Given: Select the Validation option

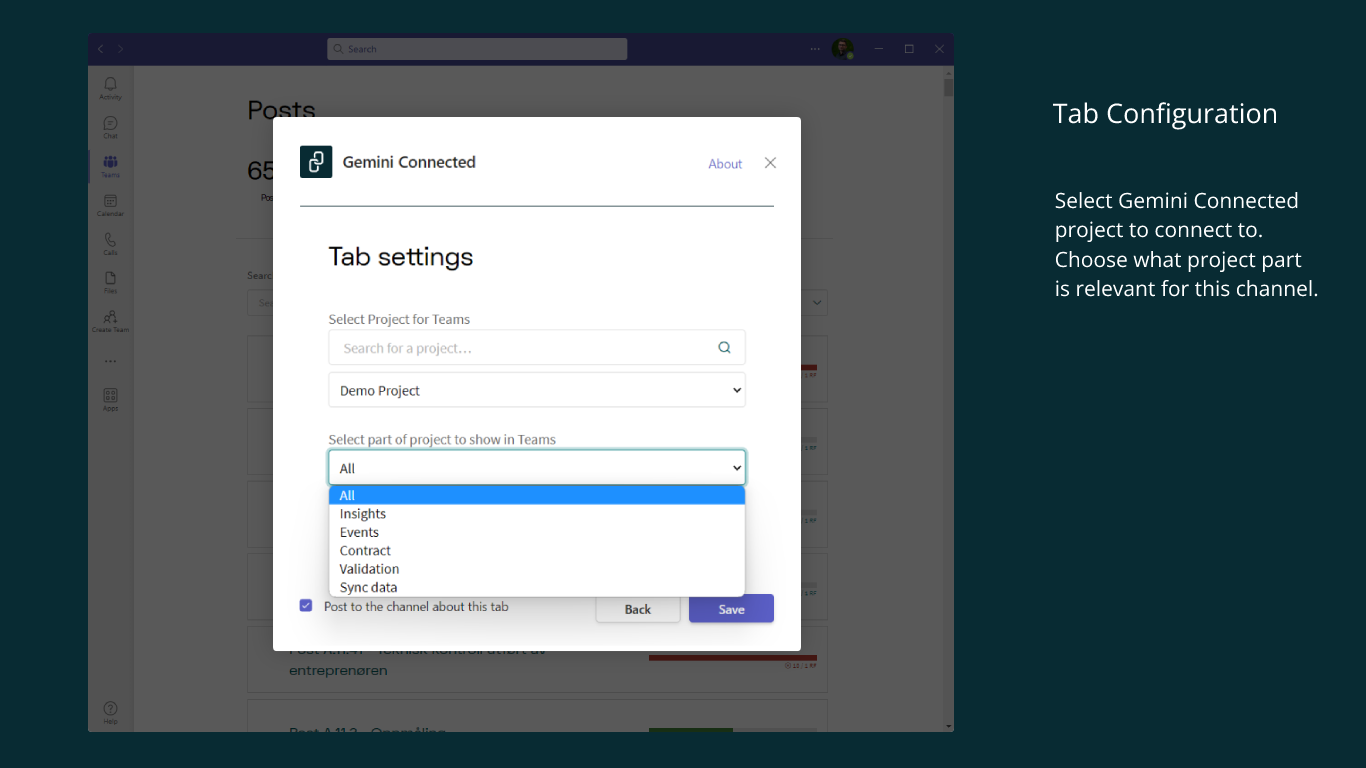Looking at the screenshot, I should tap(537, 569).
